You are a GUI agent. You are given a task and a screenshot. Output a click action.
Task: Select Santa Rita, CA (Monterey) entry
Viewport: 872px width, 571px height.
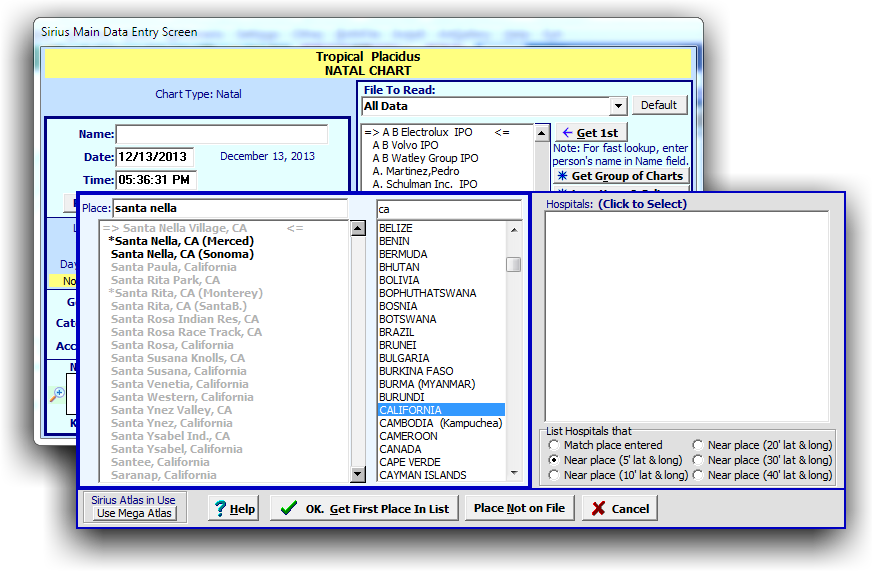pos(186,293)
